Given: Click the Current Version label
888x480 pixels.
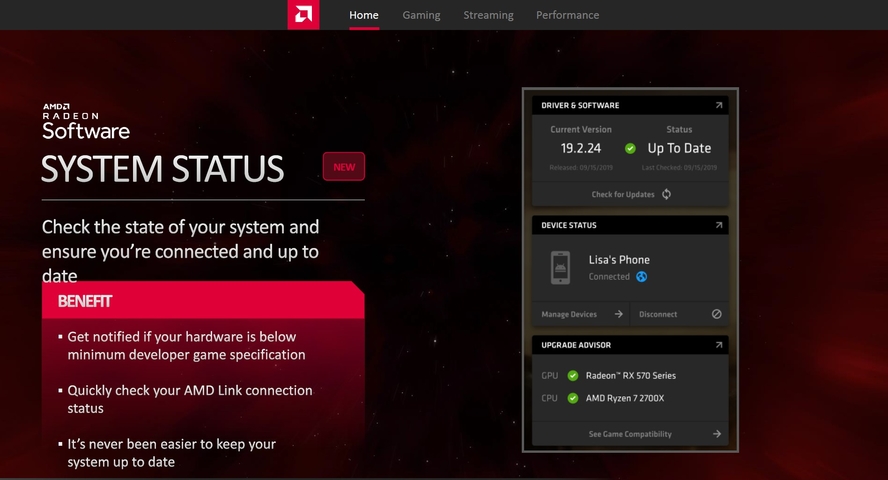Looking at the screenshot, I should (x=581, y=130).
